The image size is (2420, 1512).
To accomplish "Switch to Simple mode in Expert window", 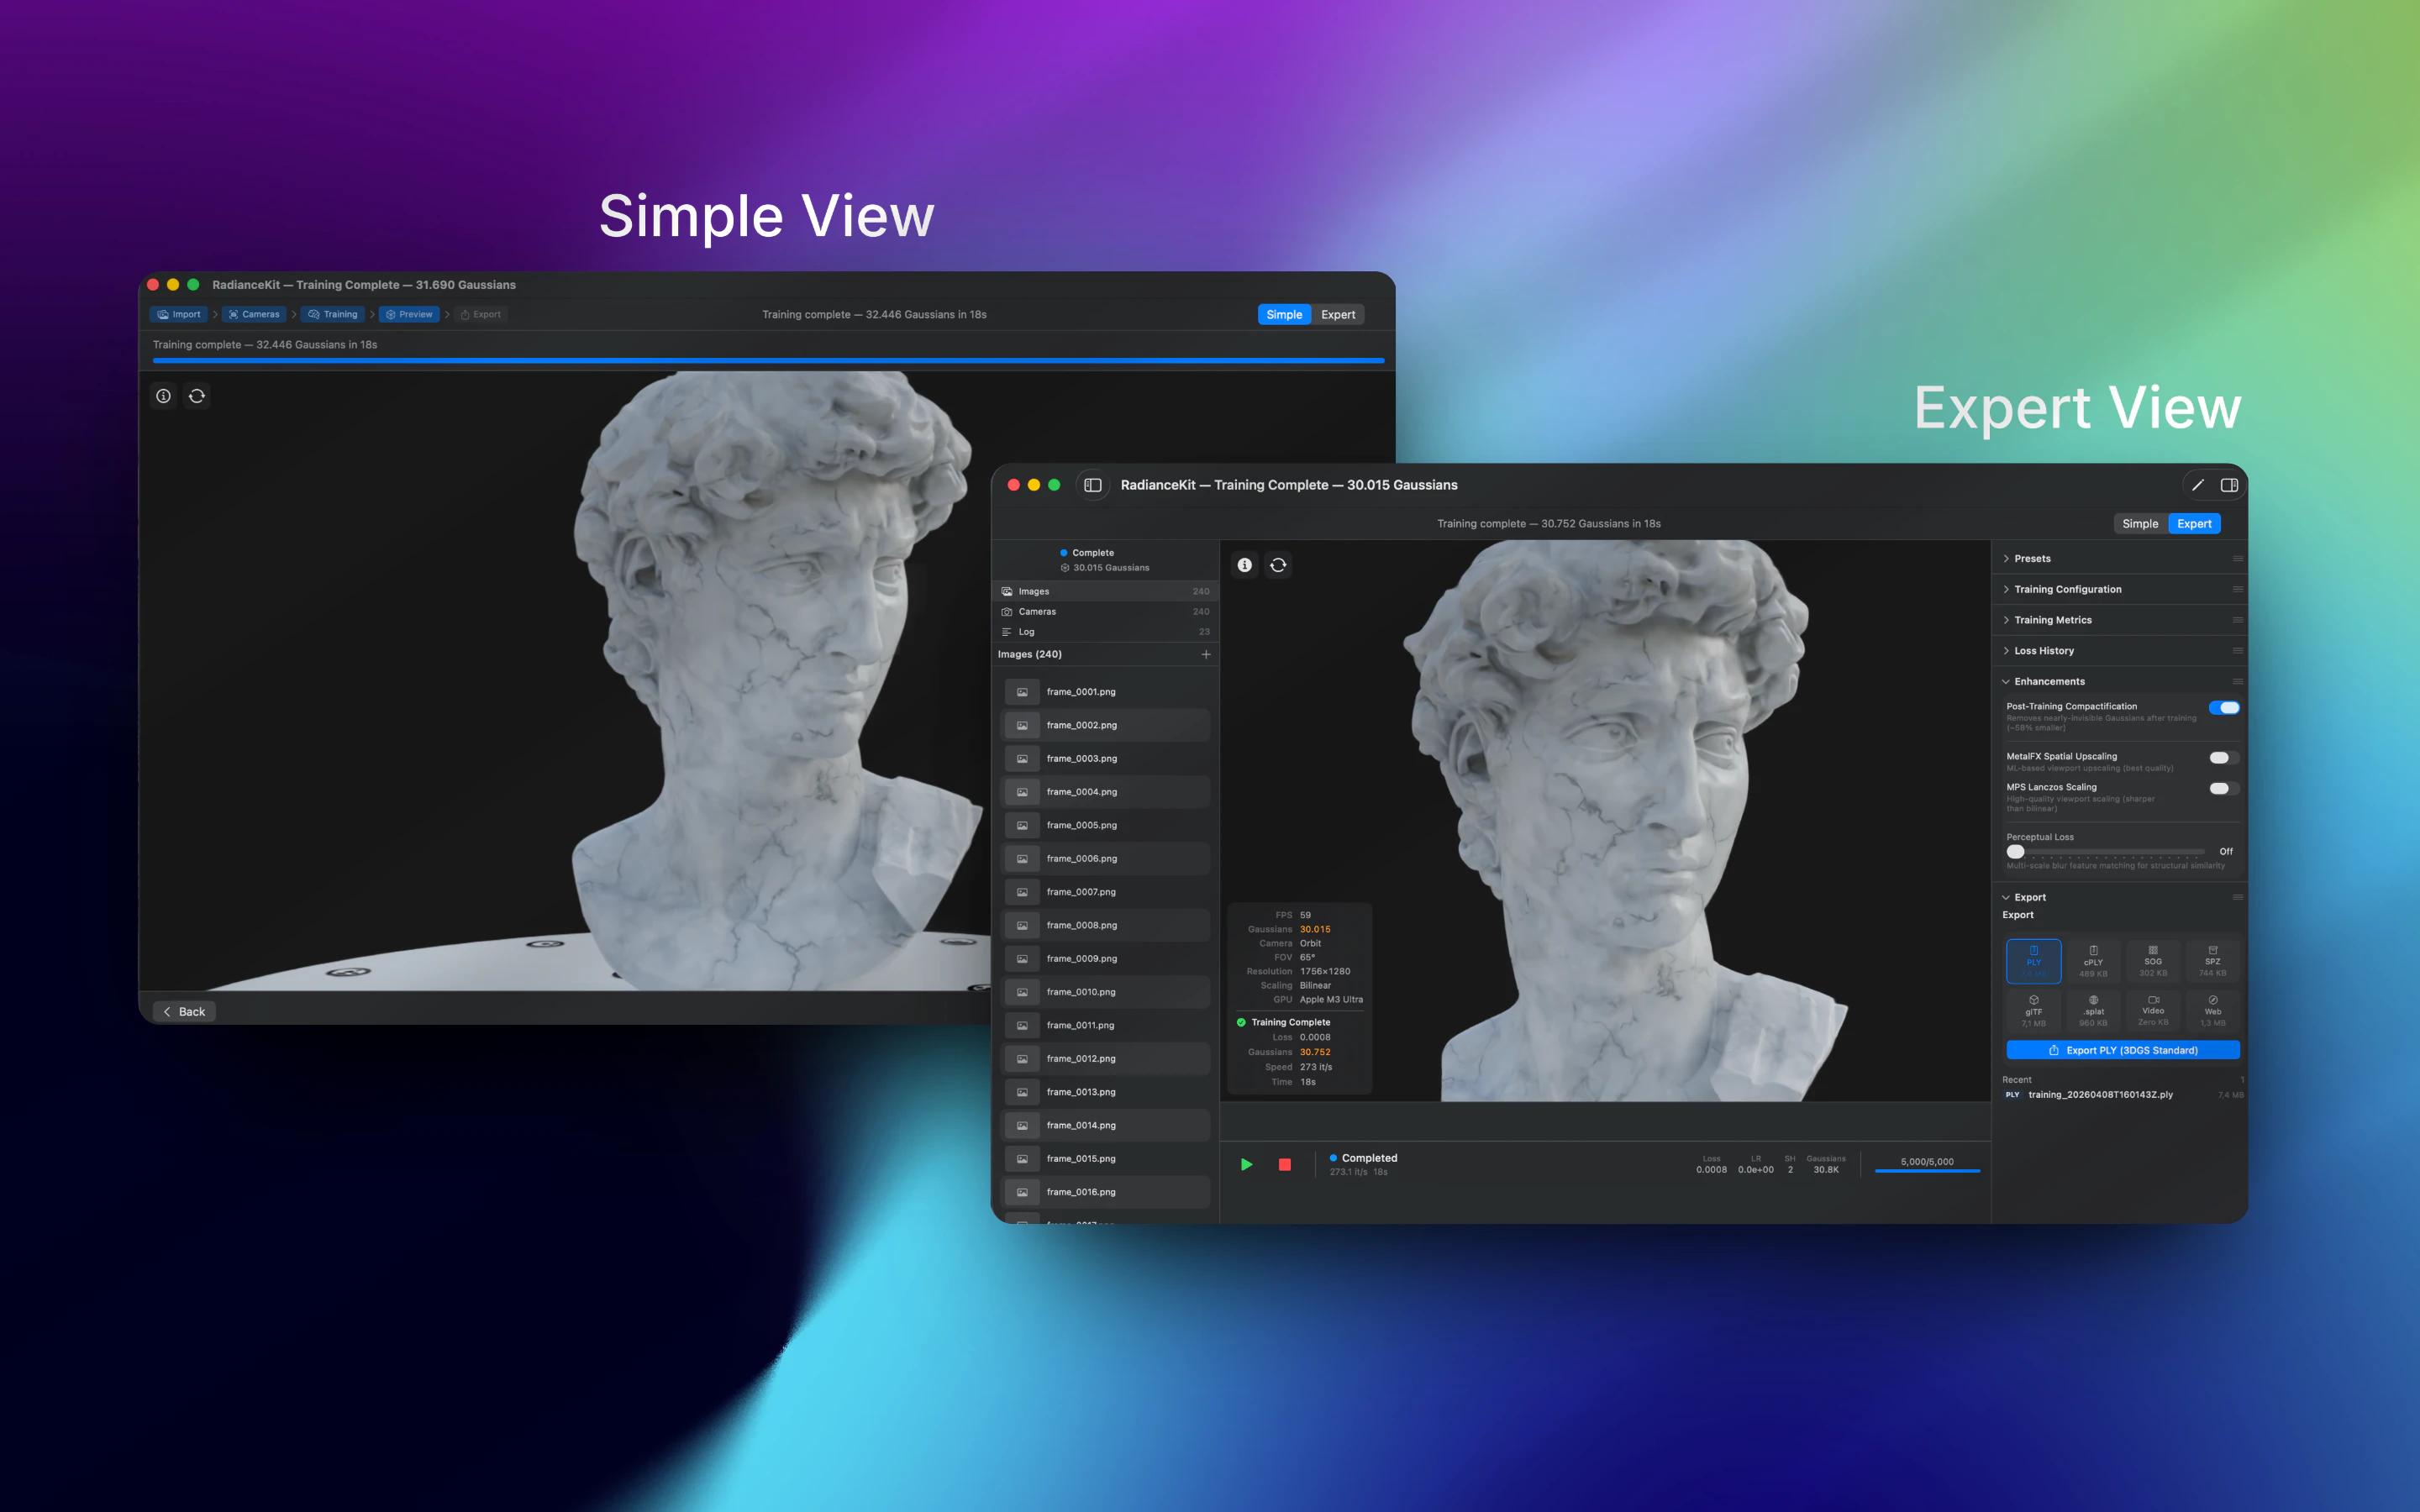I will pos(2140,524).
